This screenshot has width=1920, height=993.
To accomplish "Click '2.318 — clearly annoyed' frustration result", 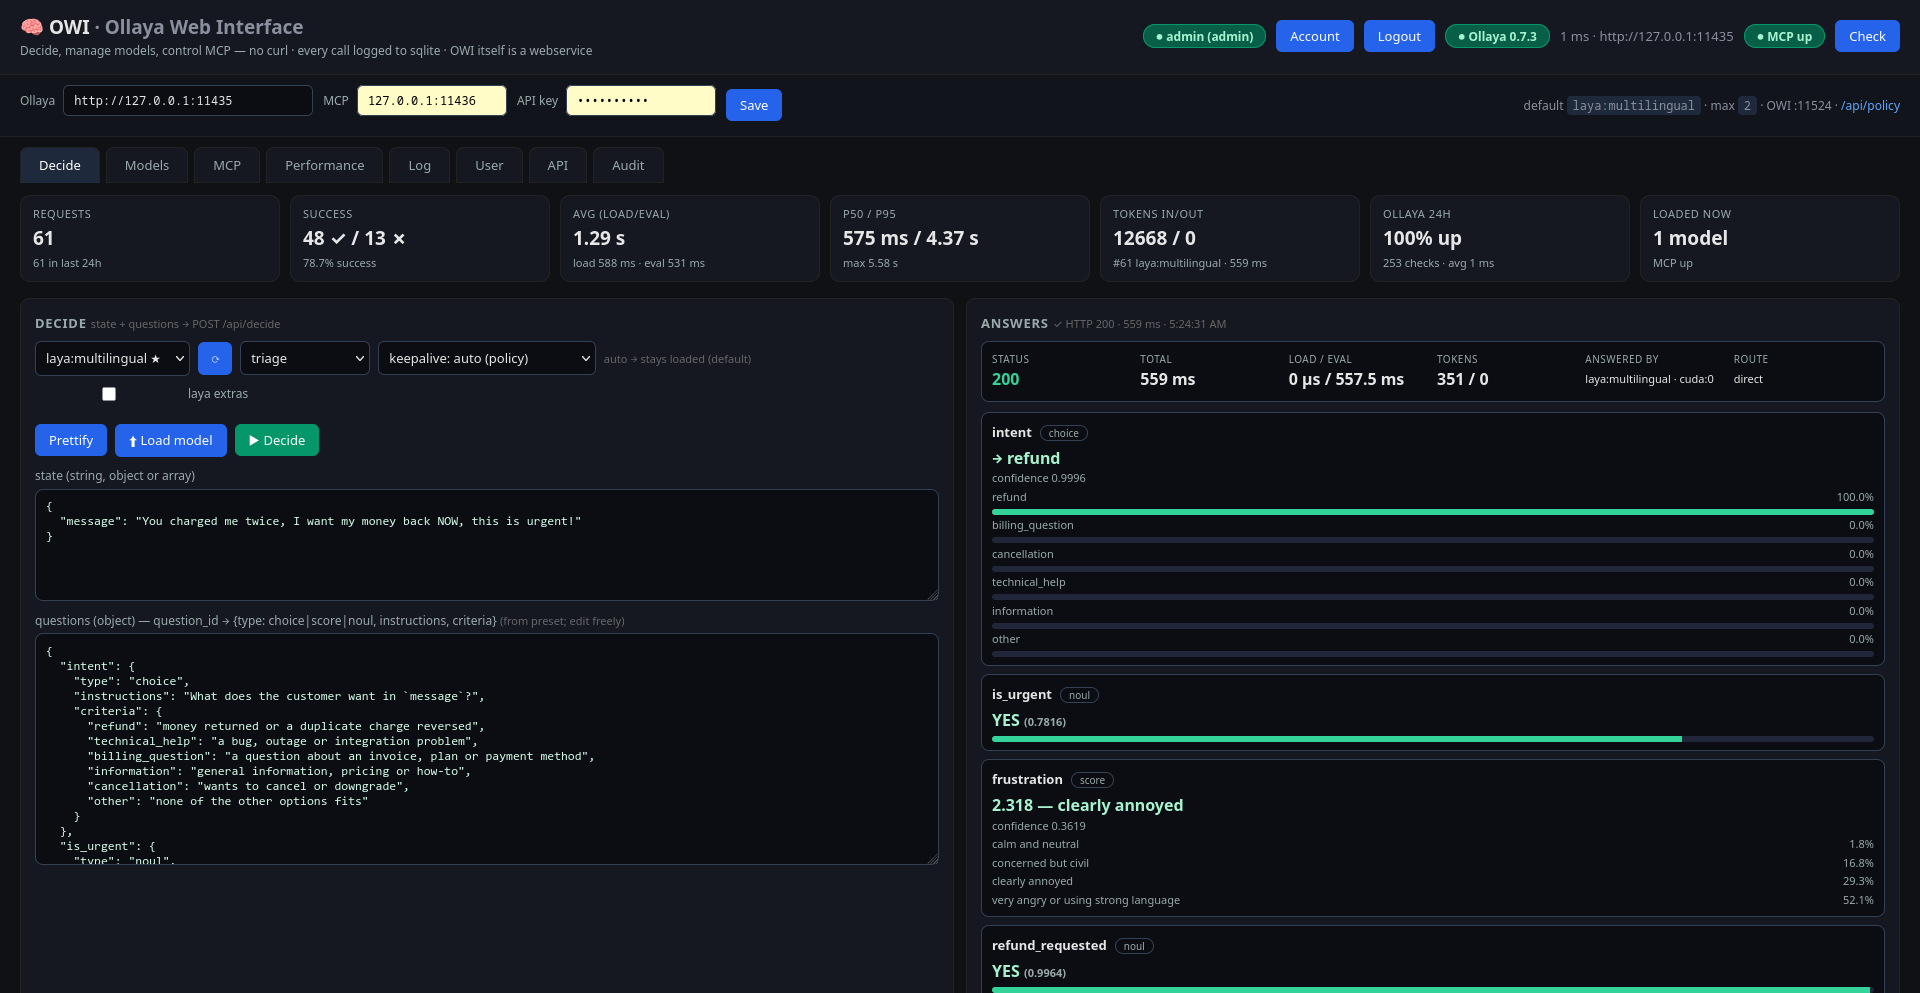I will pyautogui.click(x=1087, y=805).
